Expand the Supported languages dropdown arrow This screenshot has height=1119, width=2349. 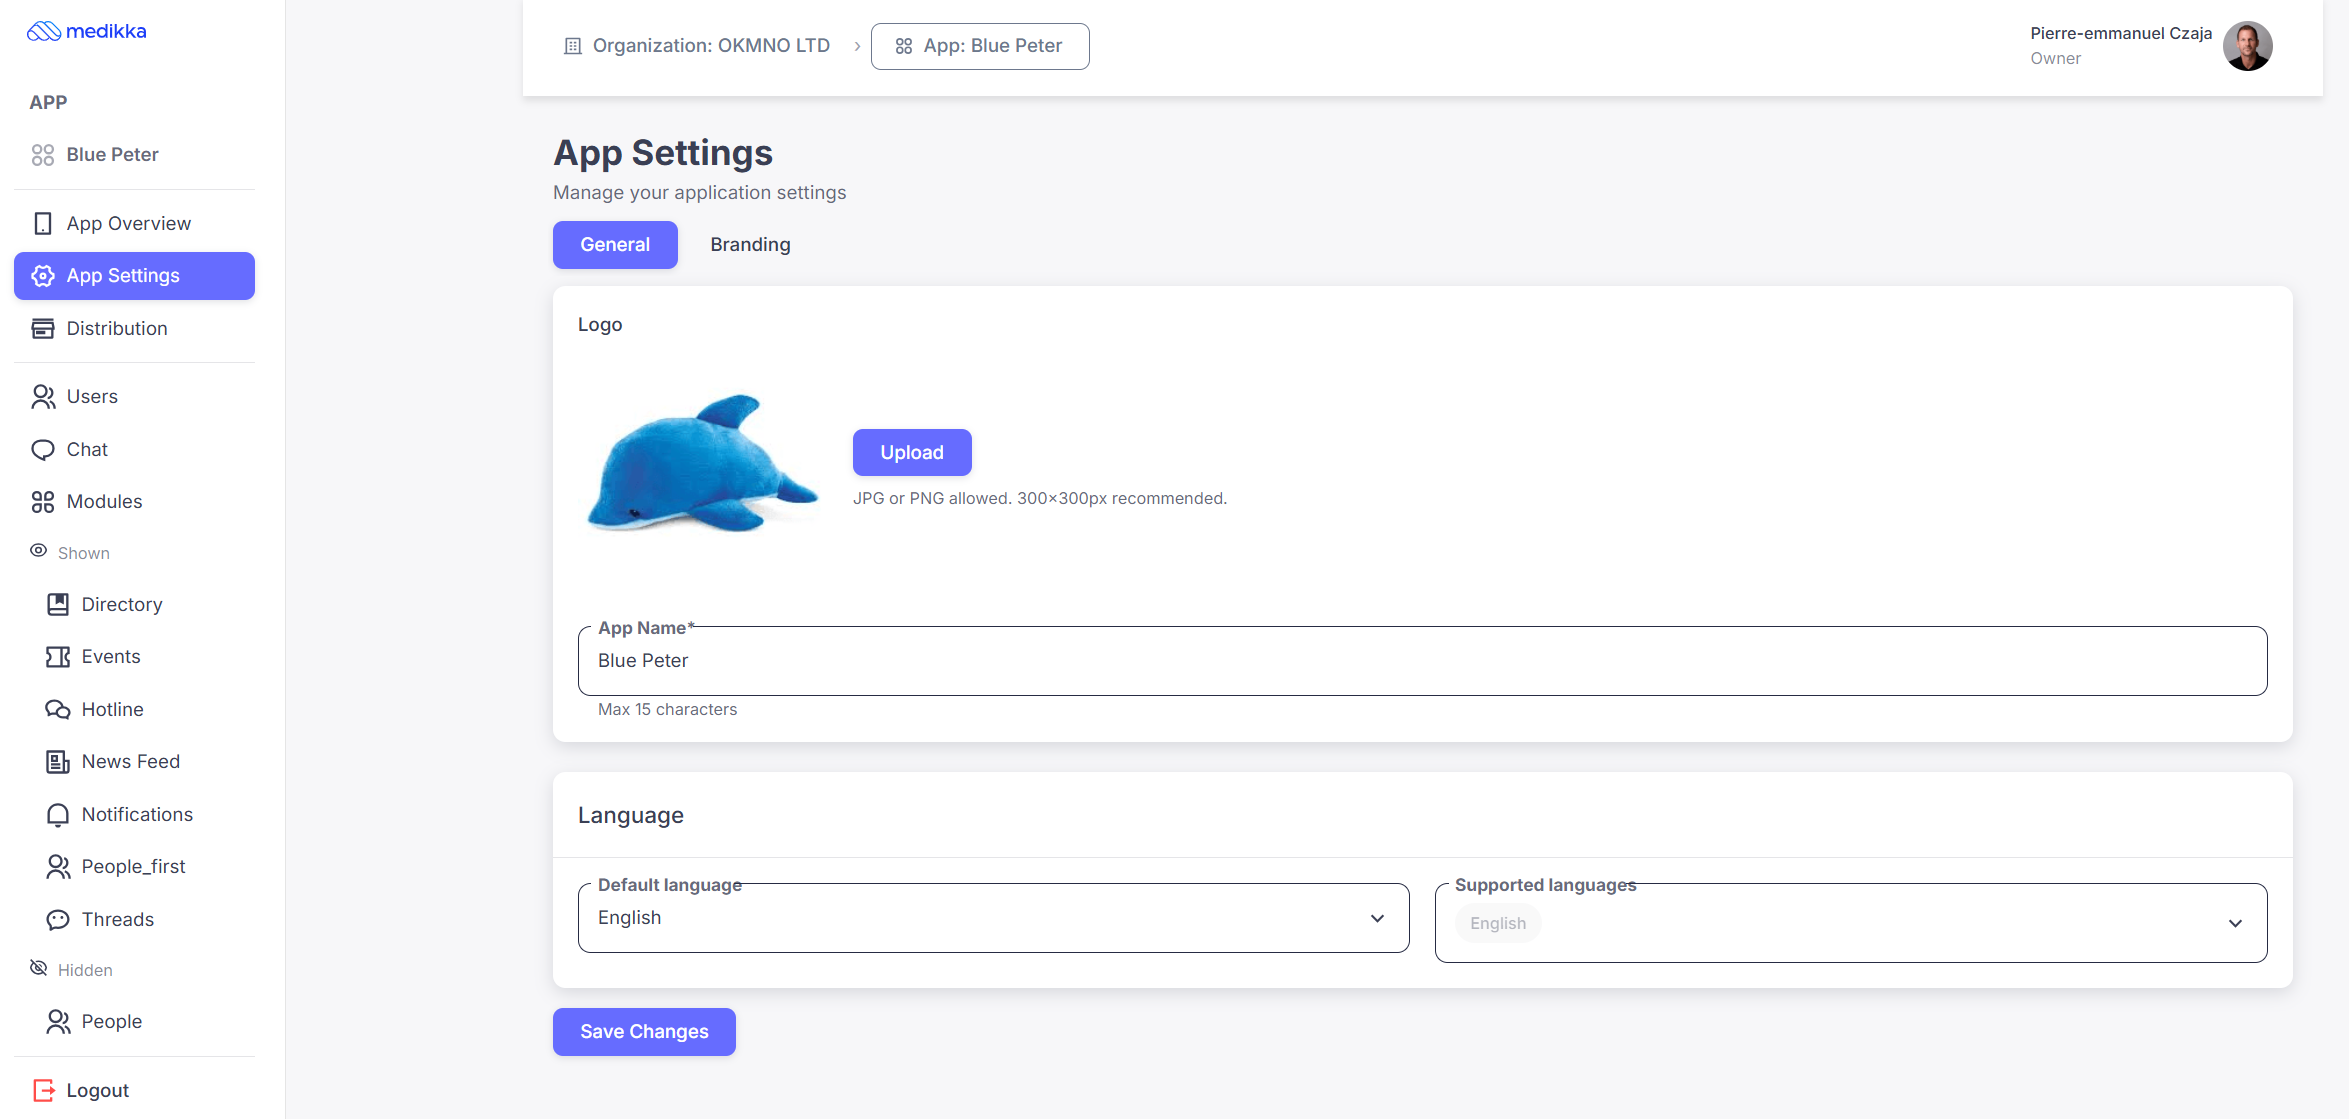(2235, 923)
